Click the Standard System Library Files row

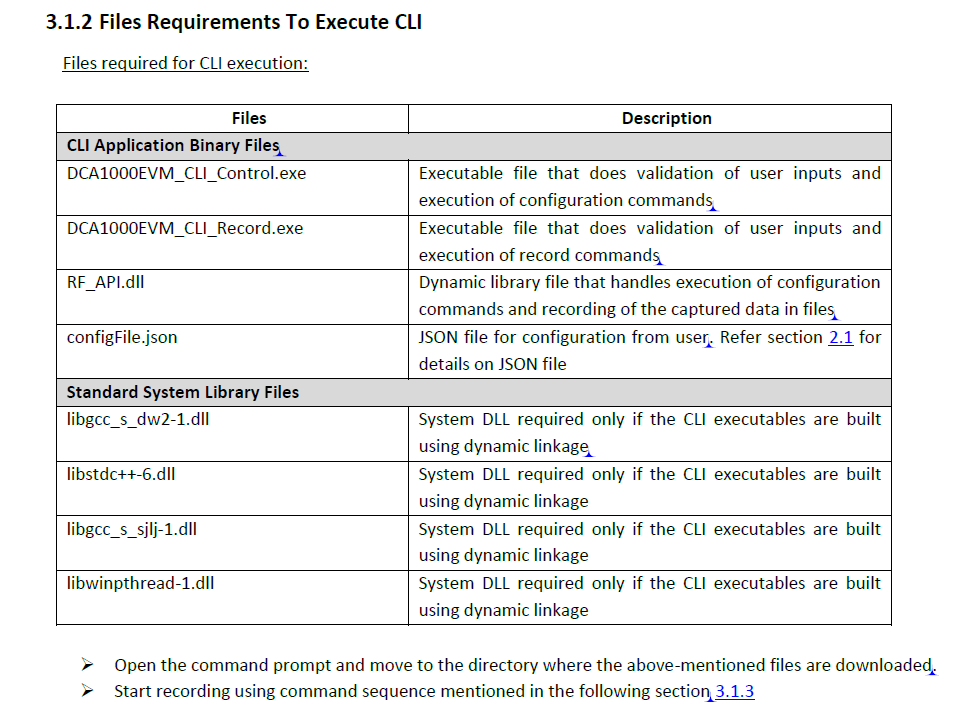(183, 392)
